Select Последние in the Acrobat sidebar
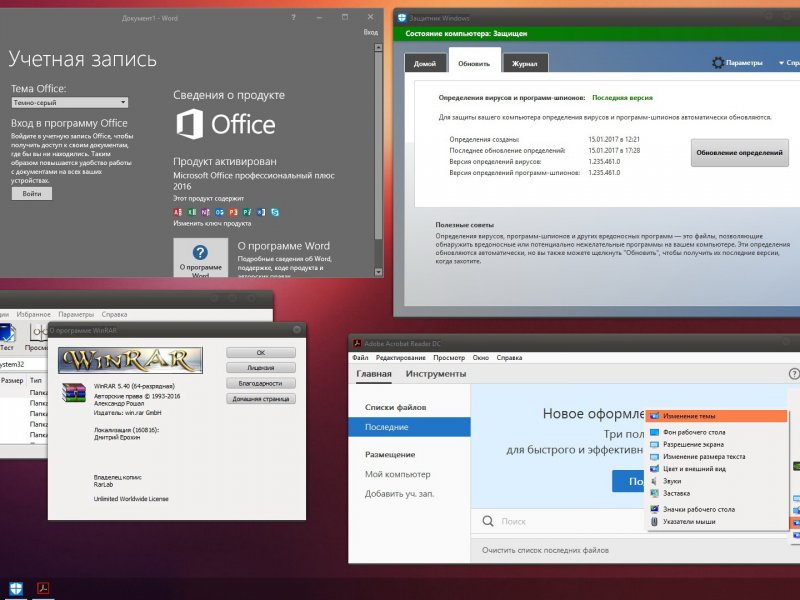 [409, 427]
